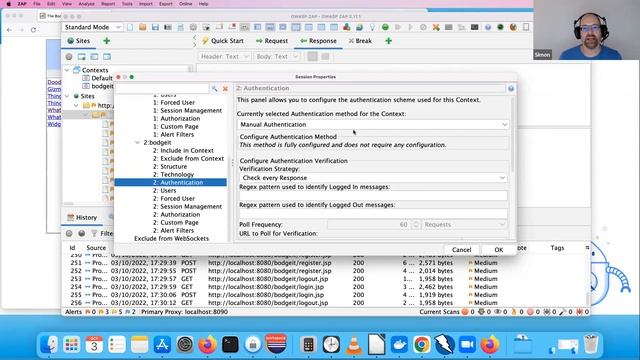Screen dimensions: 640x360
Task: Click the first round icon under the Sites tab
Action: point(69,57)
